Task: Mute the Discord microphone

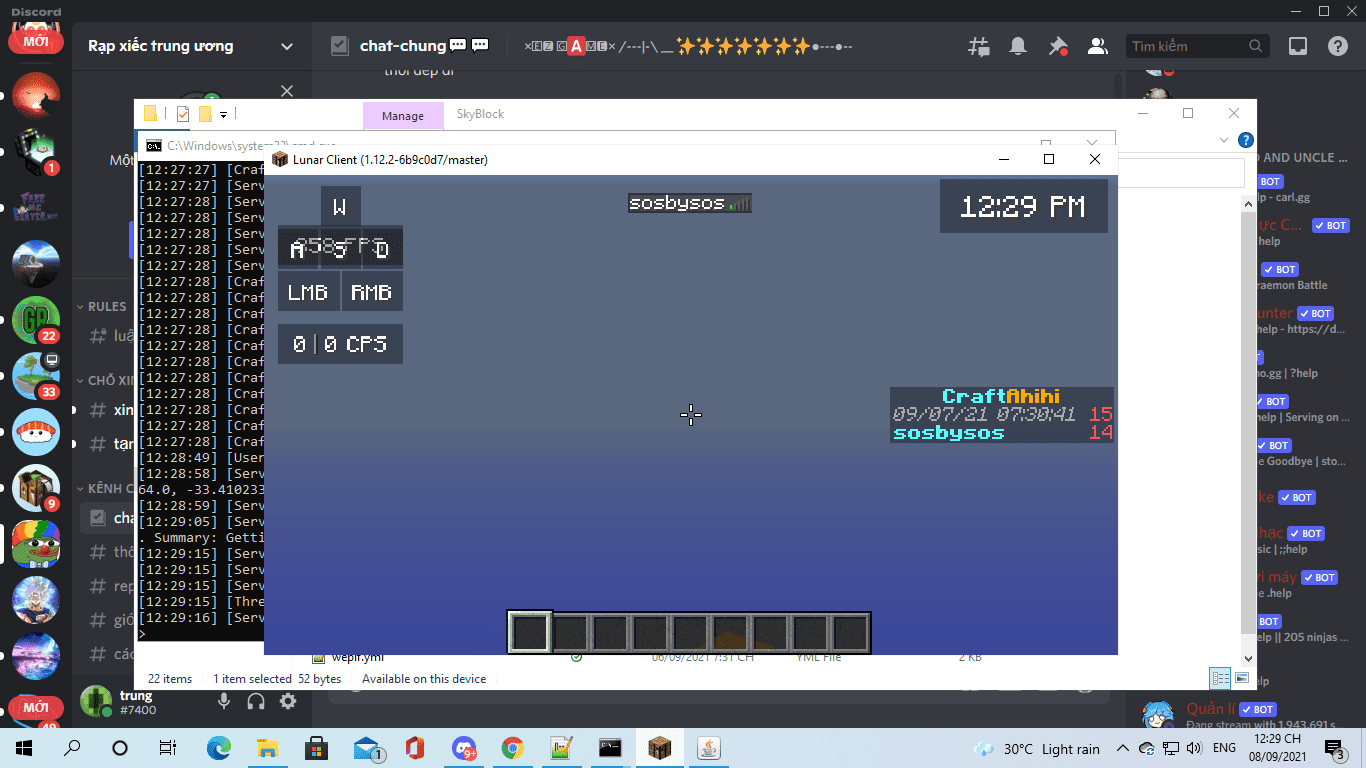Action: tap(224, 702)
